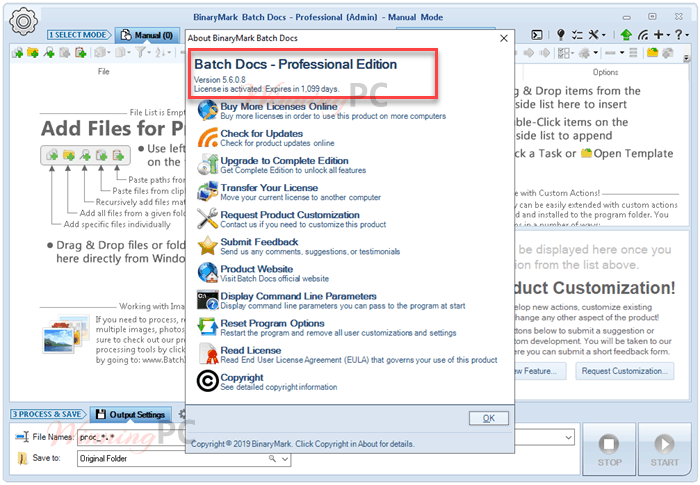The width and height of the screenshot is (700, 485).
Task: Expand the combo box arrow right of dialog
Action: pos(569,437)
